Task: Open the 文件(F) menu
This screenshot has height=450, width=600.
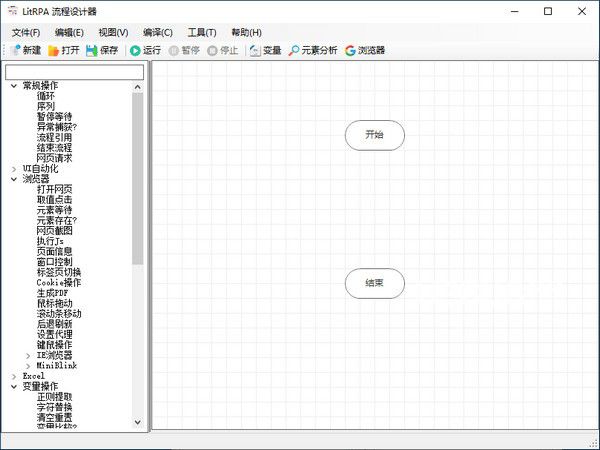Action: pos(26,33)
